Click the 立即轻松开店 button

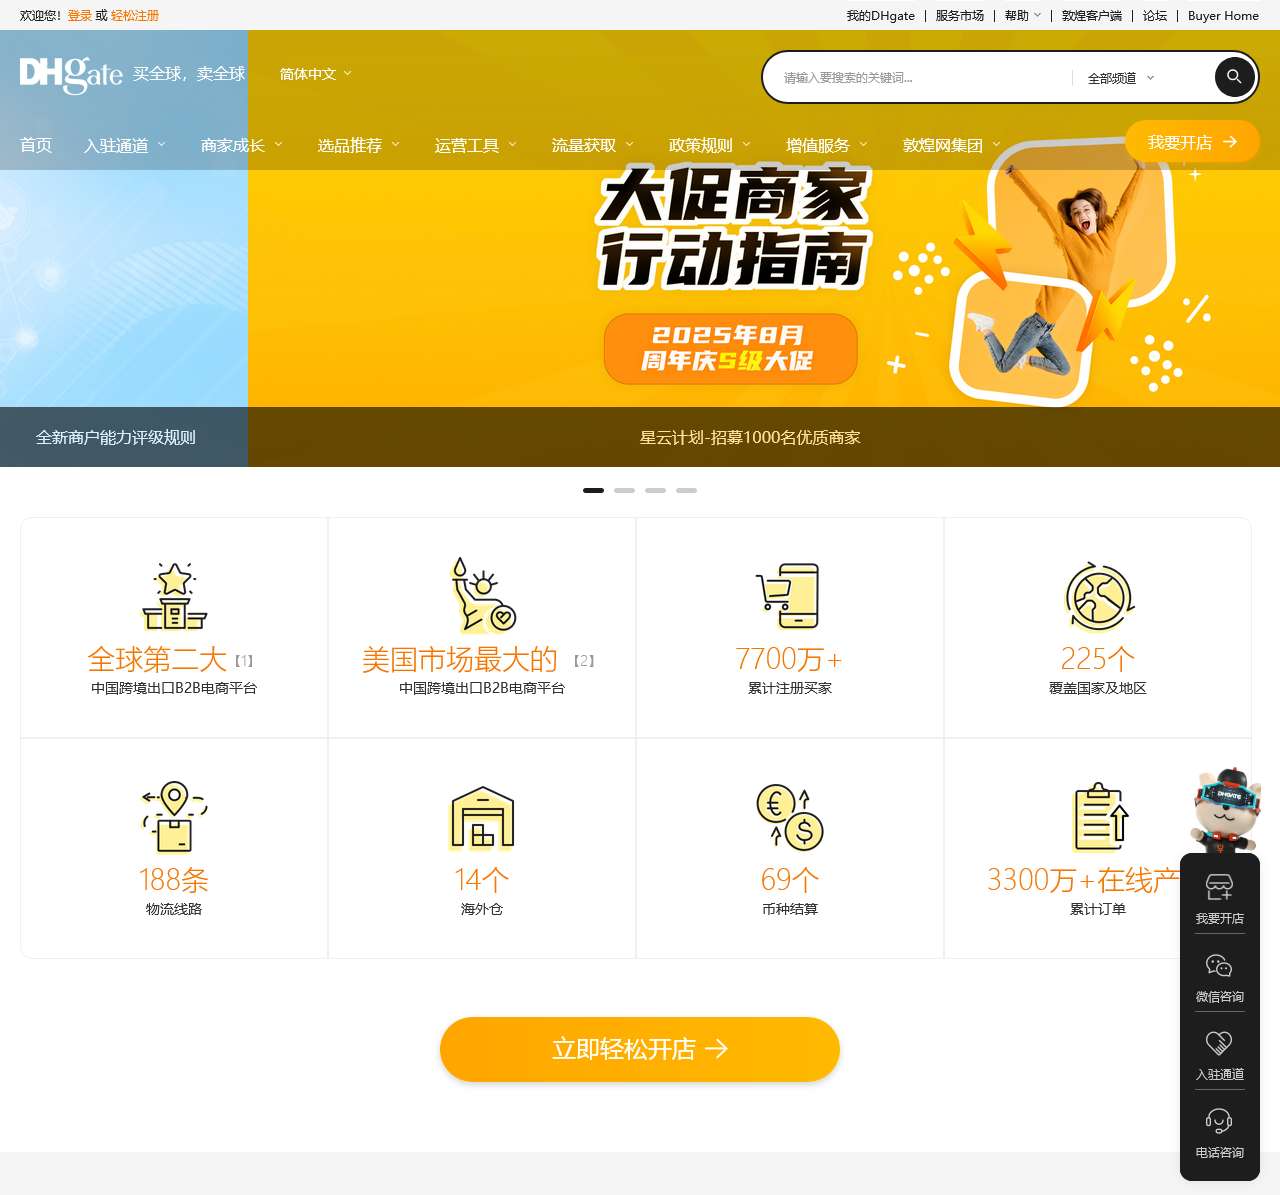tap(640, 1049)
